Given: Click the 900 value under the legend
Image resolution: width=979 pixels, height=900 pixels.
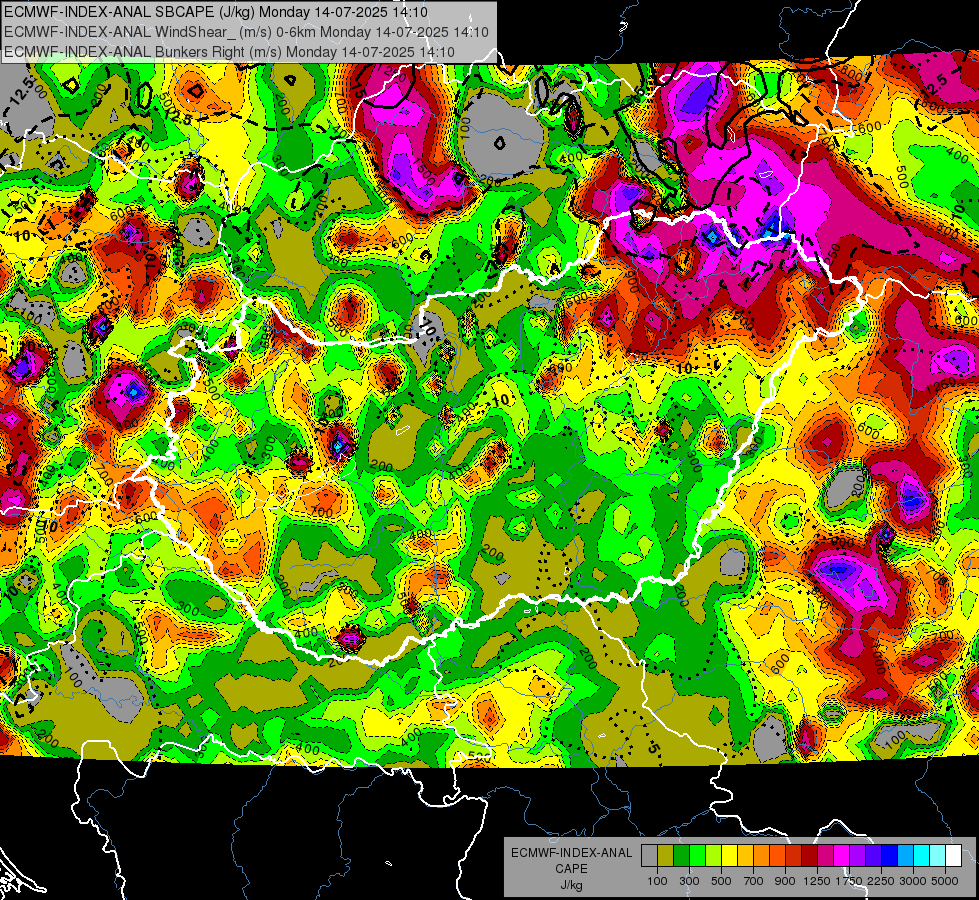Looking at the screenshot, I should [x=785, y=881].
